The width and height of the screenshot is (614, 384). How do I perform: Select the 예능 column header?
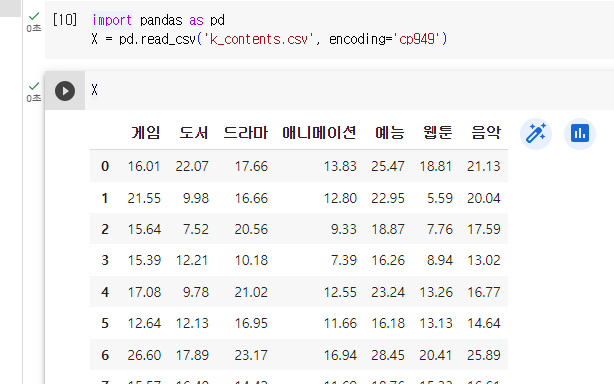(390, 133)
